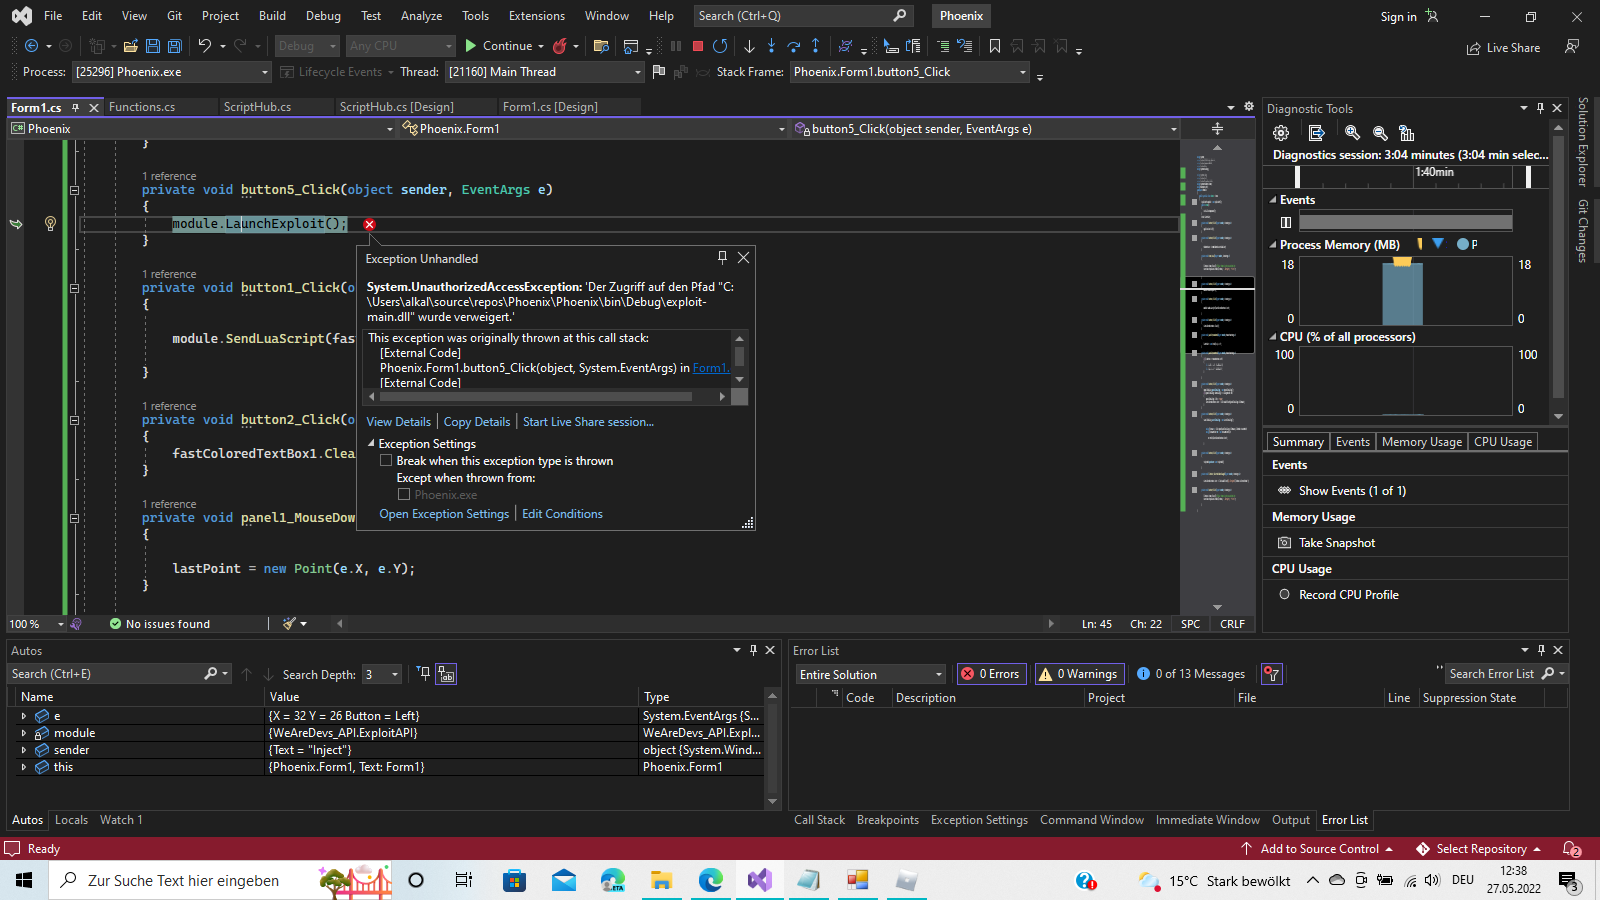Click Save All in the toolbar
Image resolution: width=1600 pixels, height=900 pixels.
(175, 46)
